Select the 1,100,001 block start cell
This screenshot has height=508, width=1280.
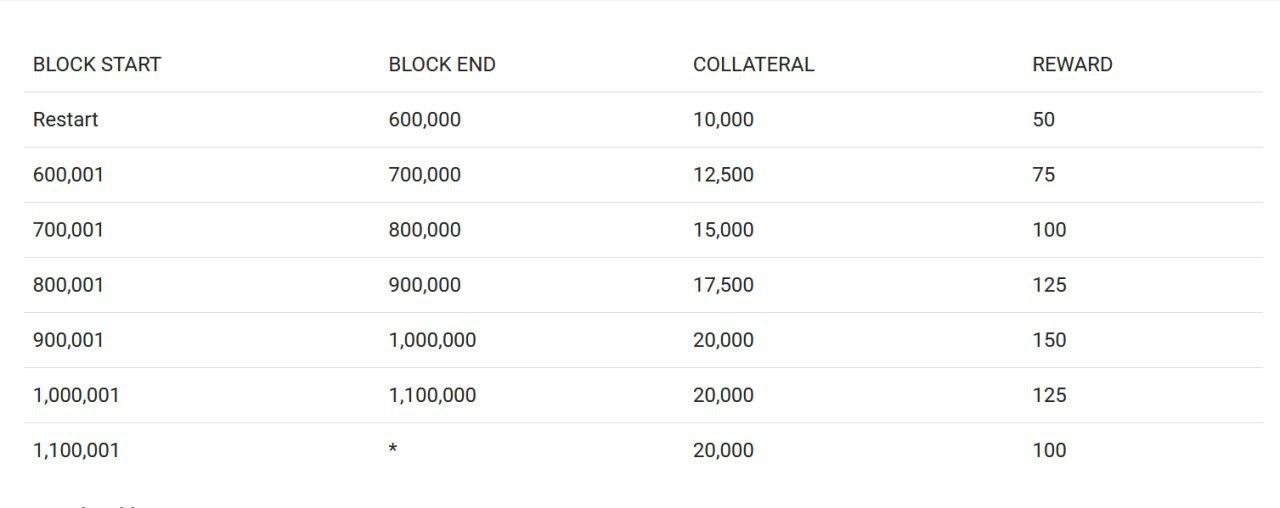tap(76, 450)
